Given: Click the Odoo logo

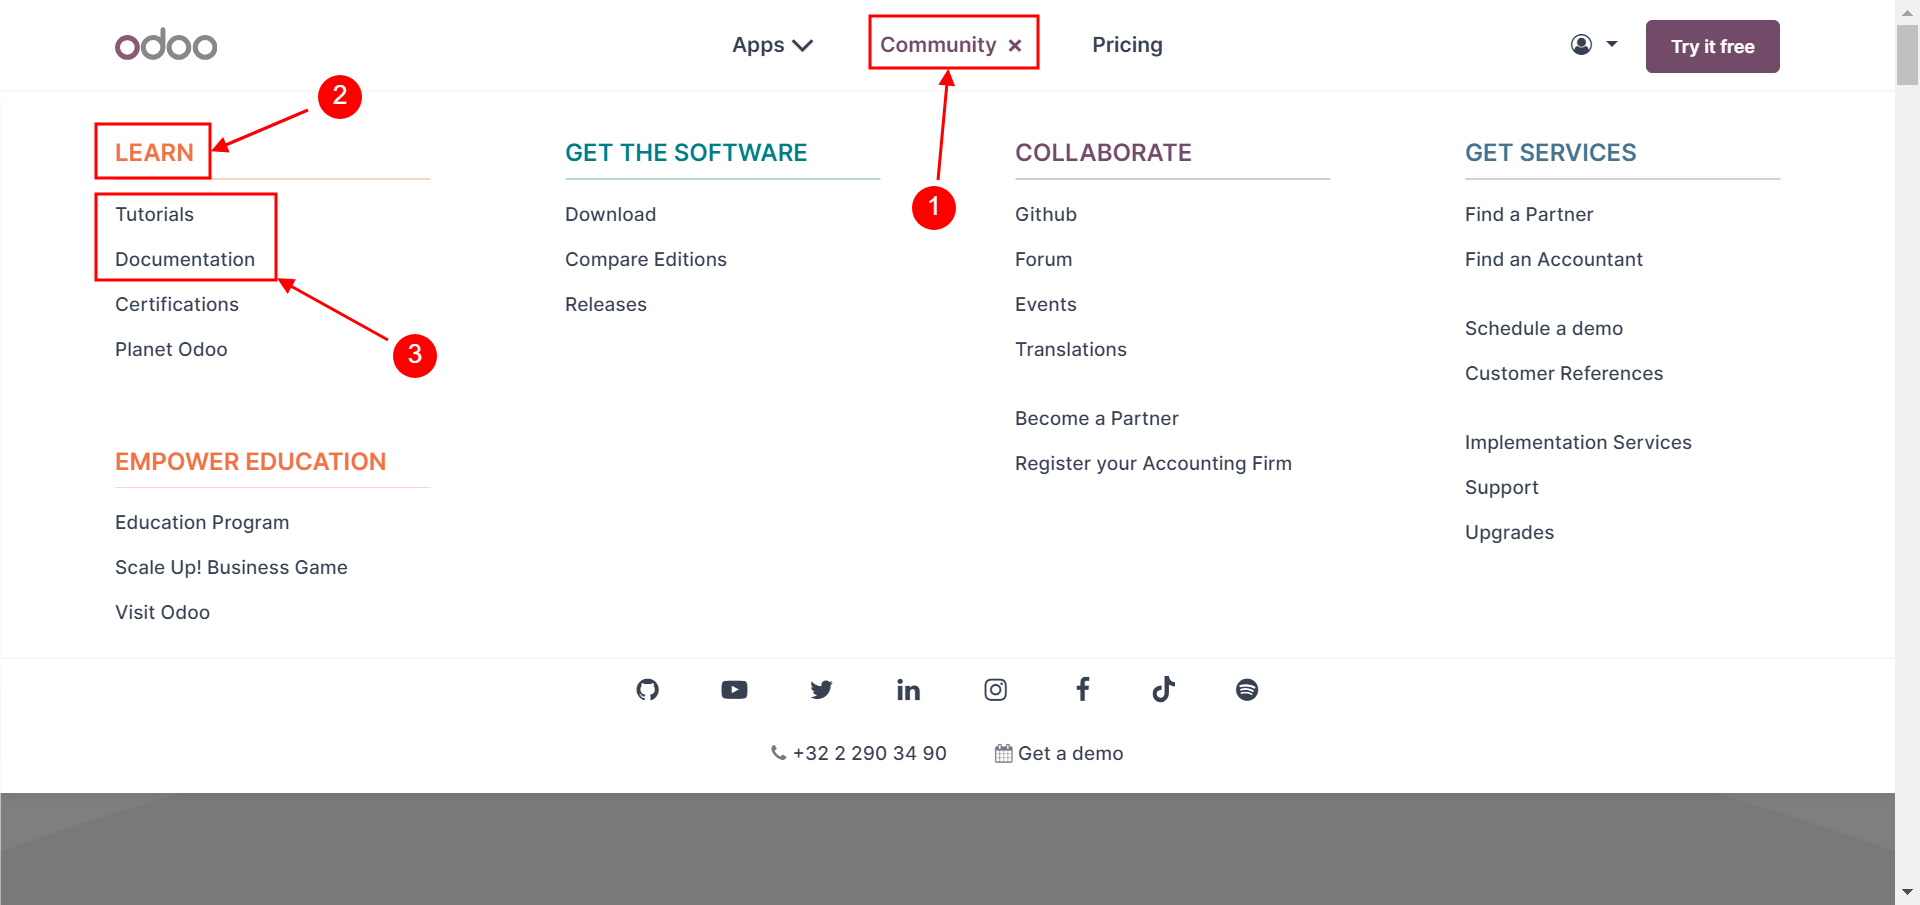Looking at the screenshot, I should [166, 45].
